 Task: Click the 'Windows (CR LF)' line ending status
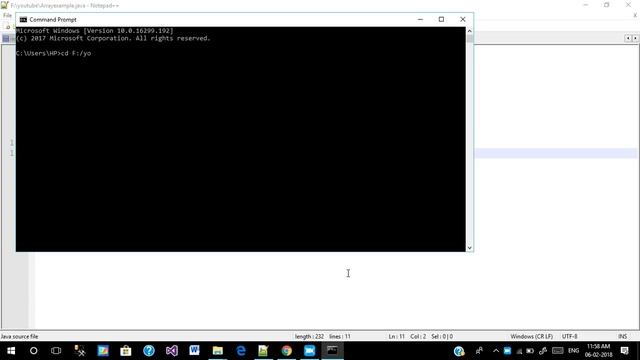[531, 337]
